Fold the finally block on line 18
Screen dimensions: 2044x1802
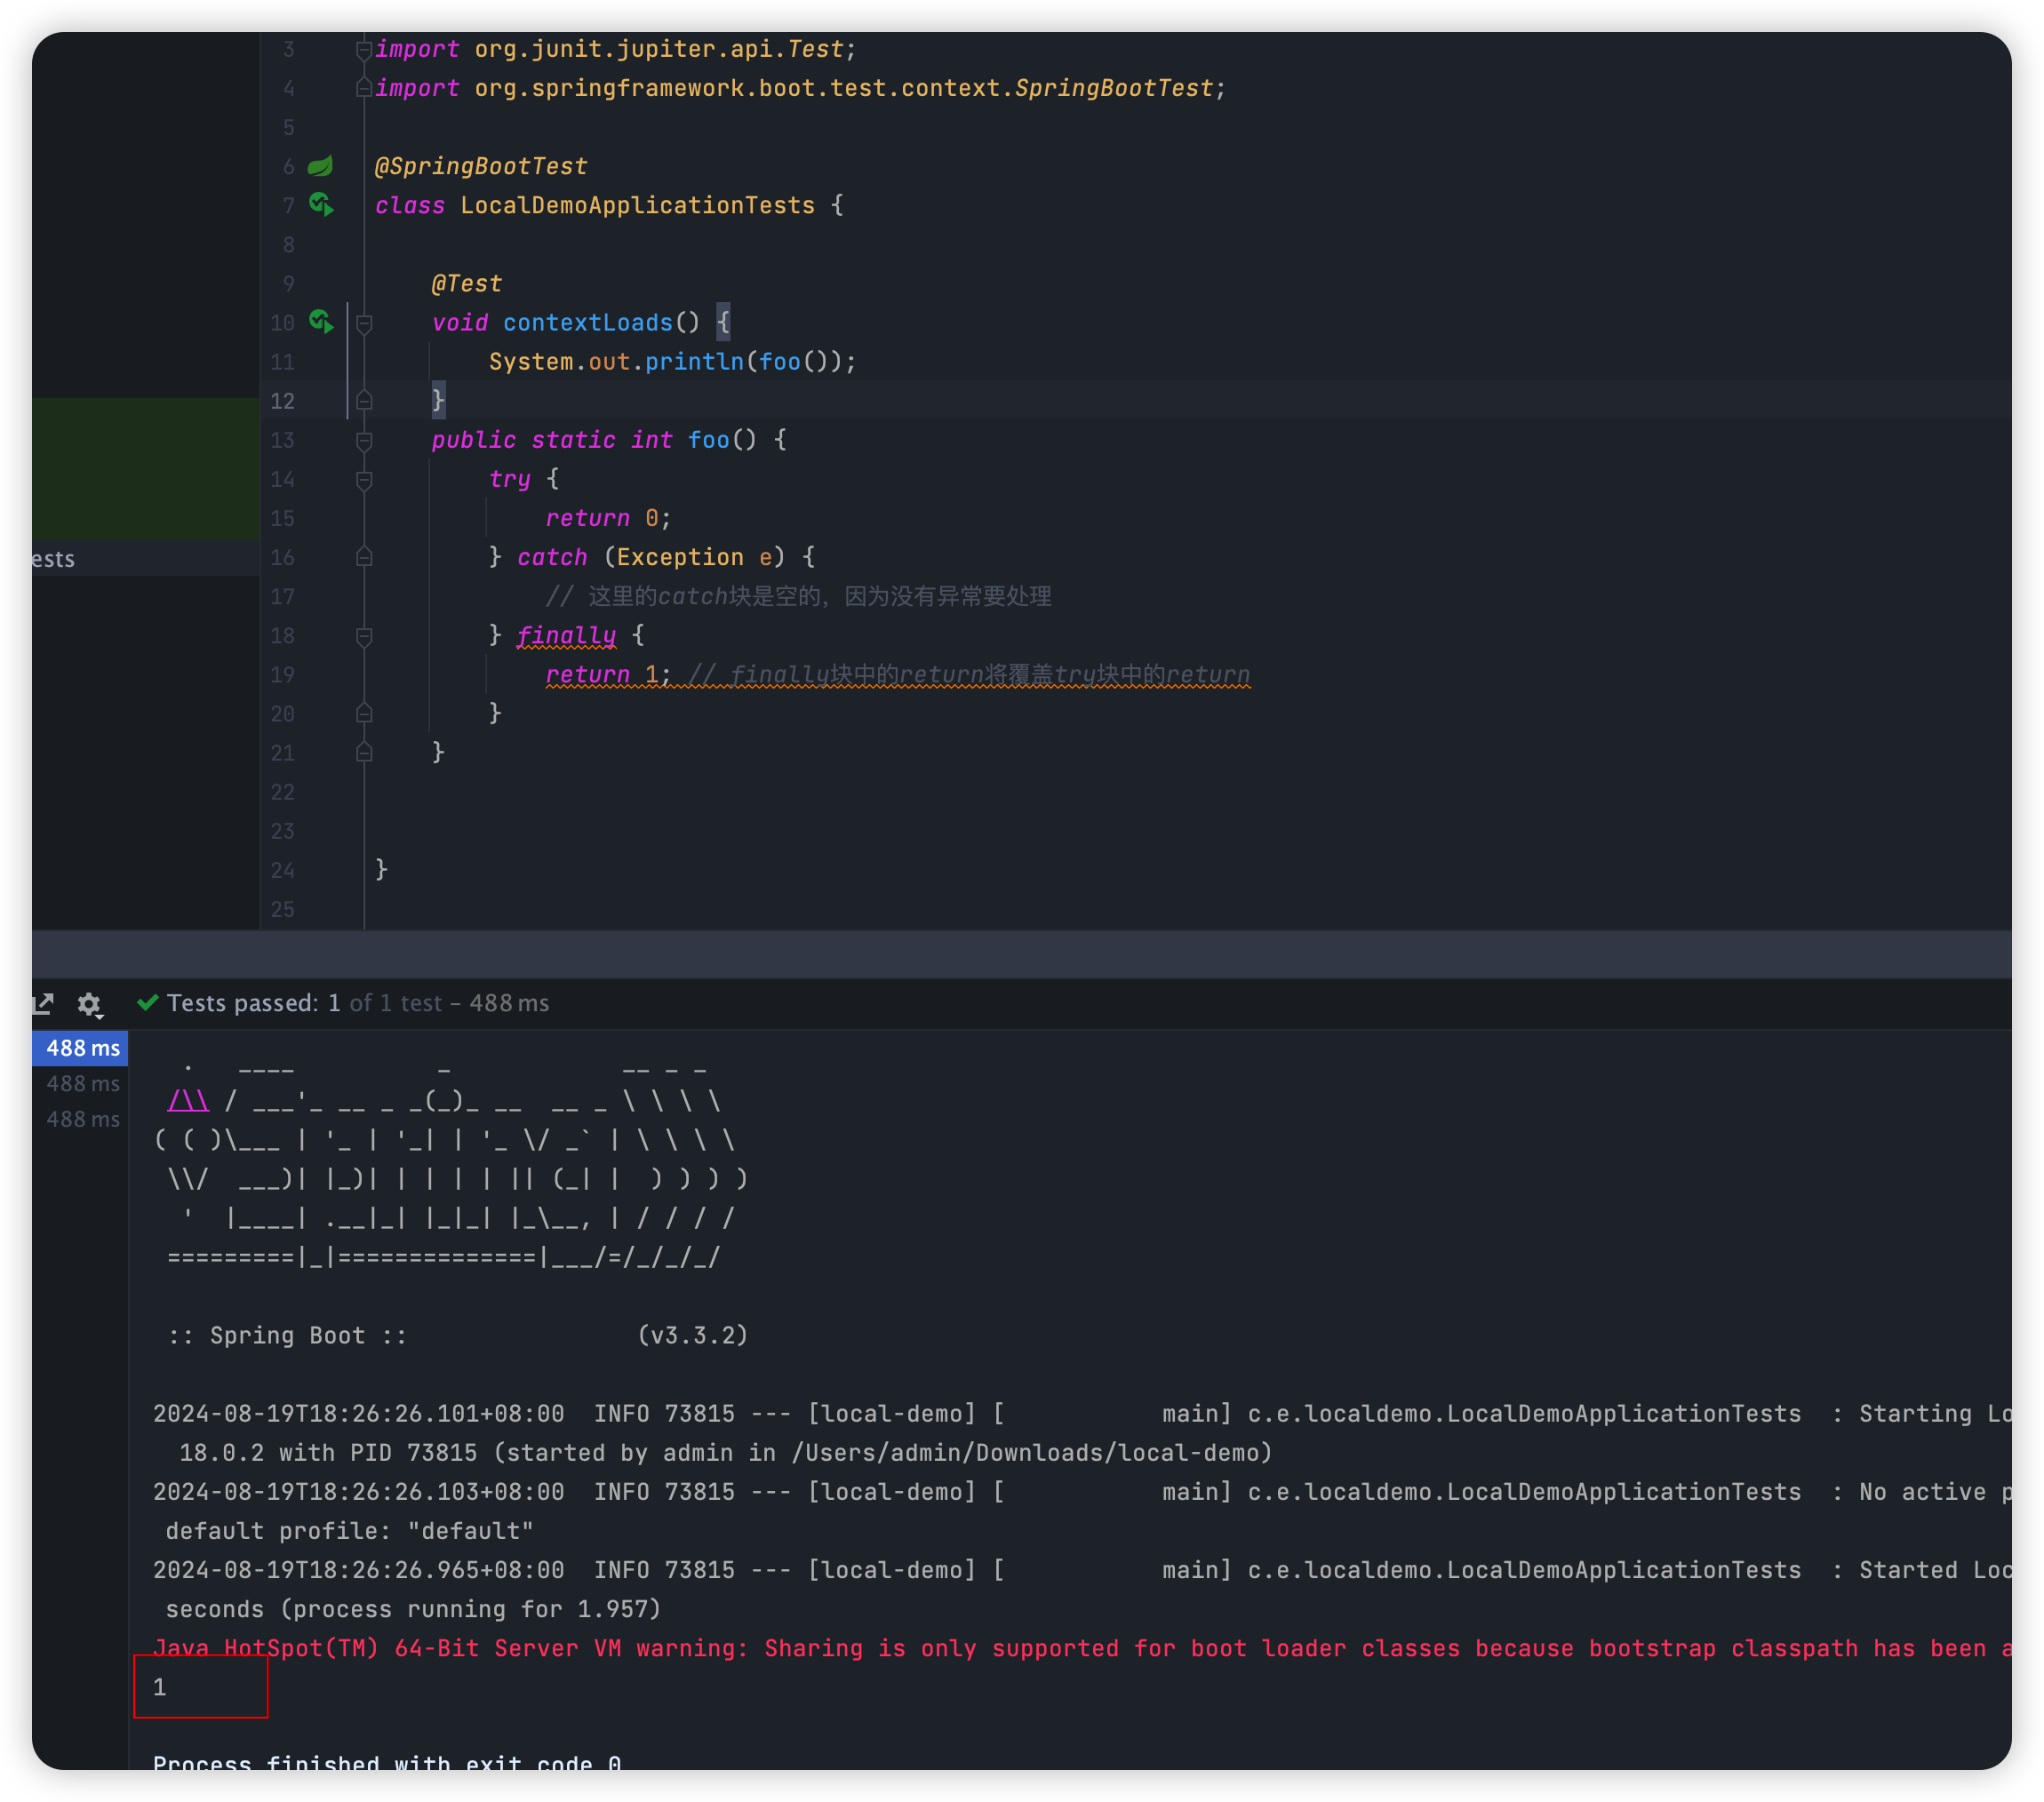364,636
